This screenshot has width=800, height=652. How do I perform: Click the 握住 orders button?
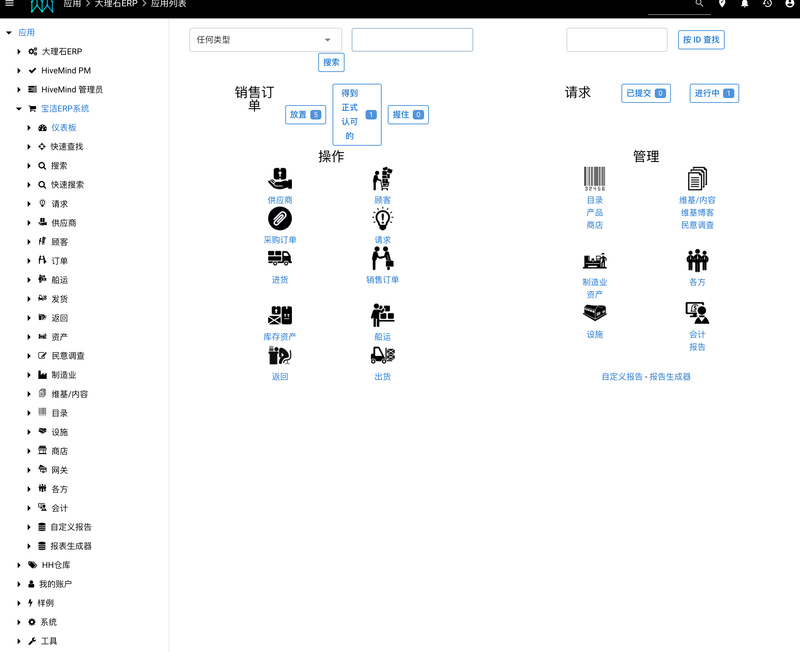point(408,115)
